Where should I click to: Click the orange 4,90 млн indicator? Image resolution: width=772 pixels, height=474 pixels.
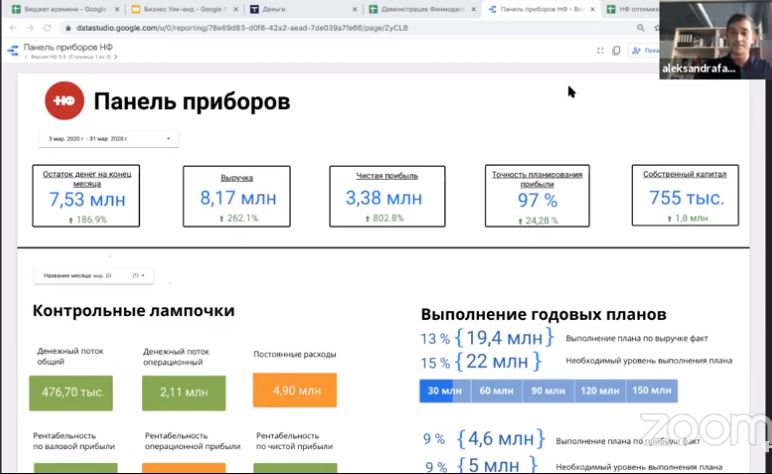pyautogui.click(x=295, y=390)
